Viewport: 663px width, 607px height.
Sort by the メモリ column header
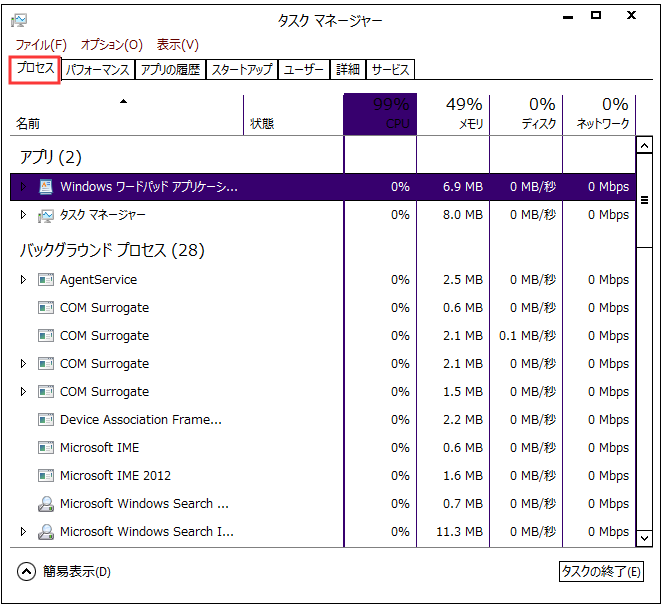(453, 115)
